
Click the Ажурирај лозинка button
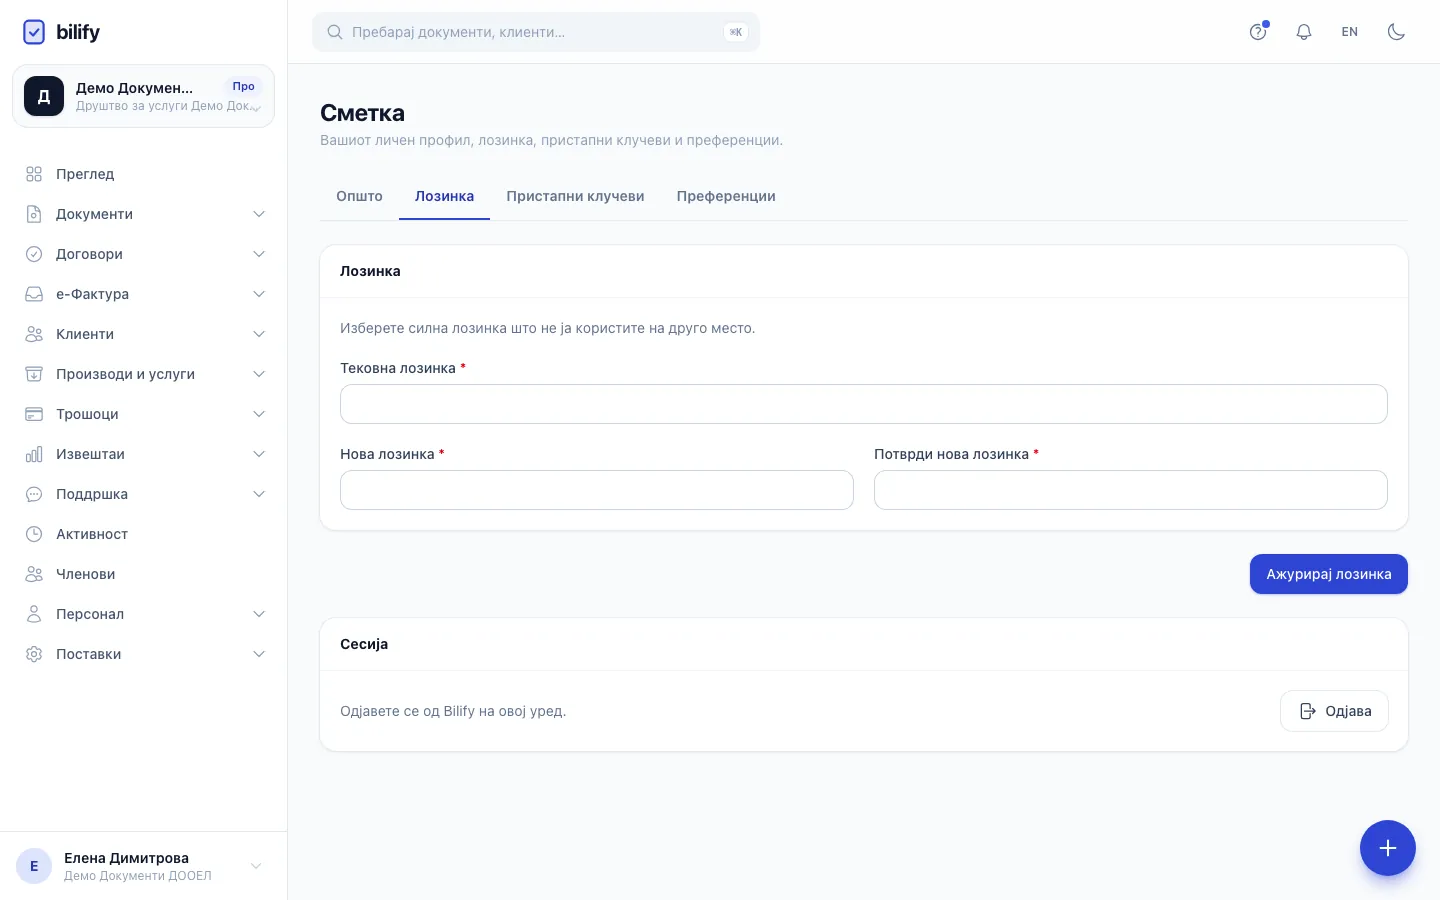(1328, 574)
